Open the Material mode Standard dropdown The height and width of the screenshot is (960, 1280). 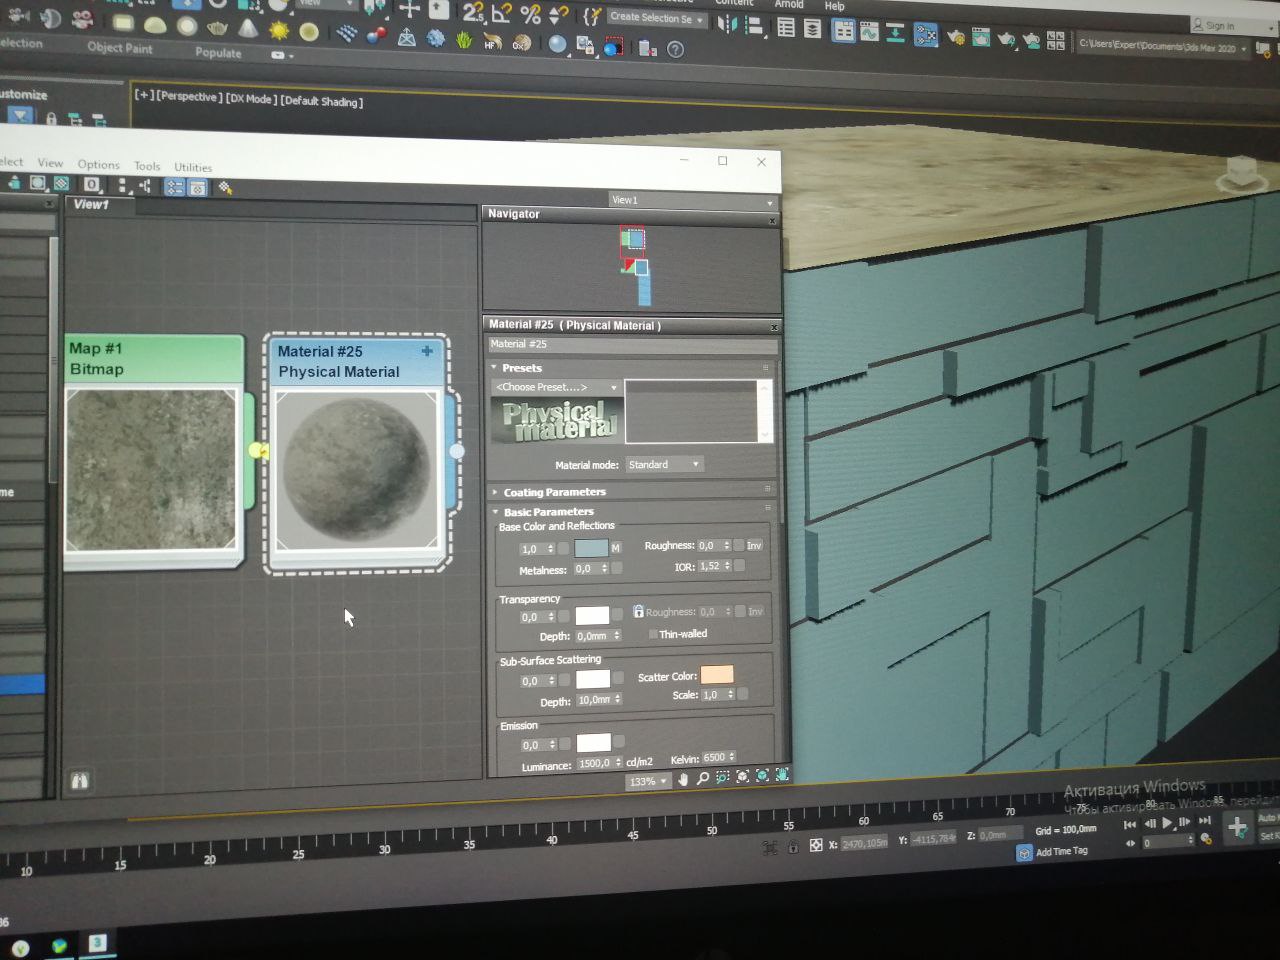(x=665, y=465)
